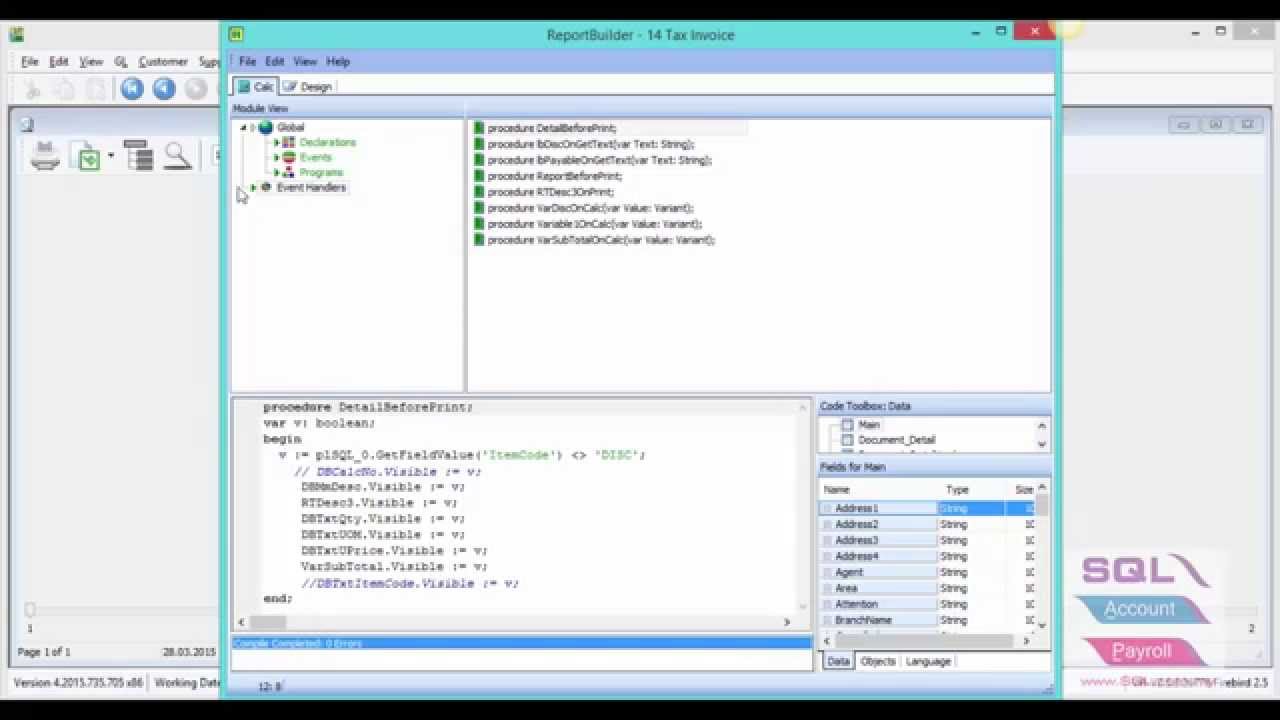Open Customer menu in SQL Account window
Screen dimensions: 1280x720
(163, 62)
